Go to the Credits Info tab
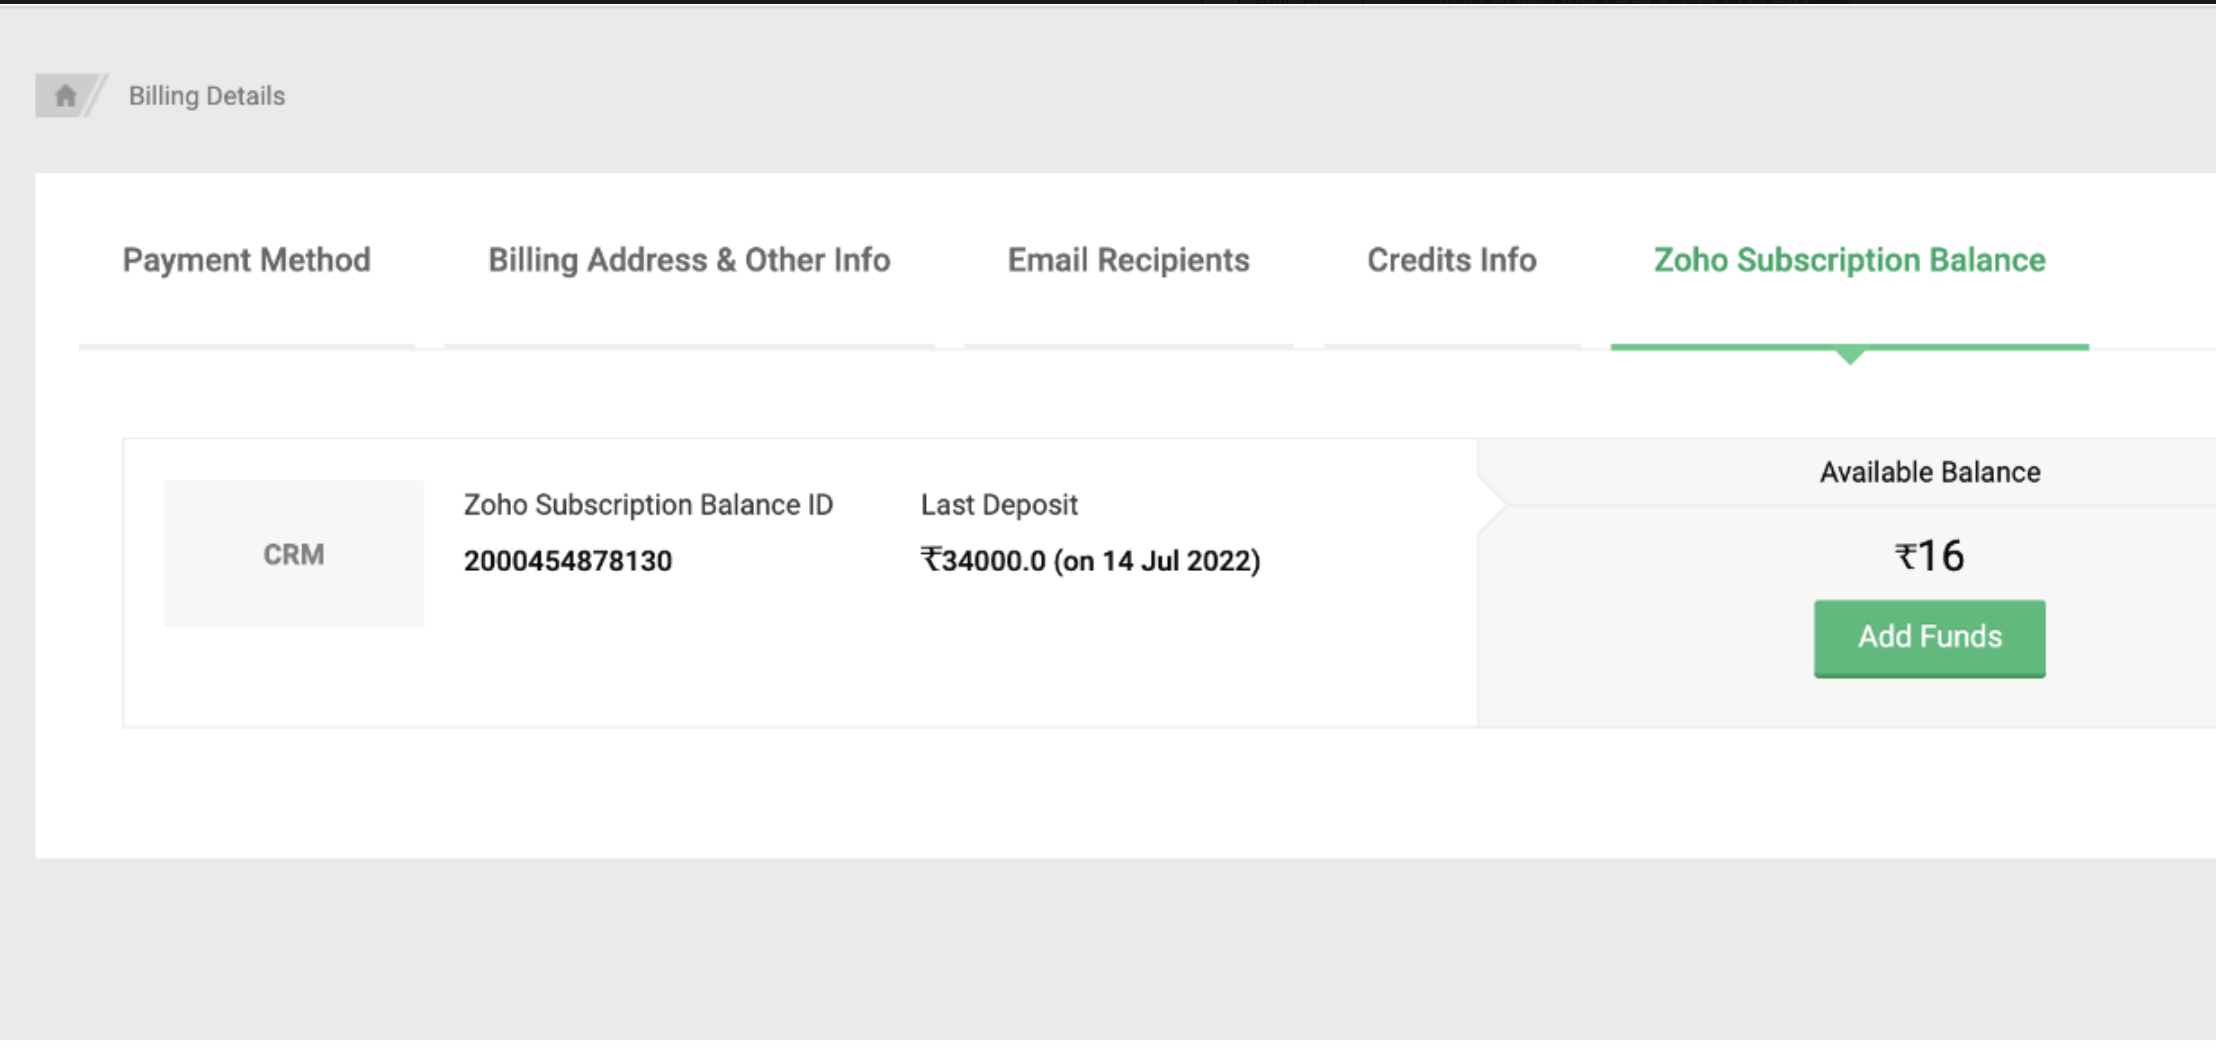The width and height of the screenshot is (2216, 1050). pos(1451,260)
